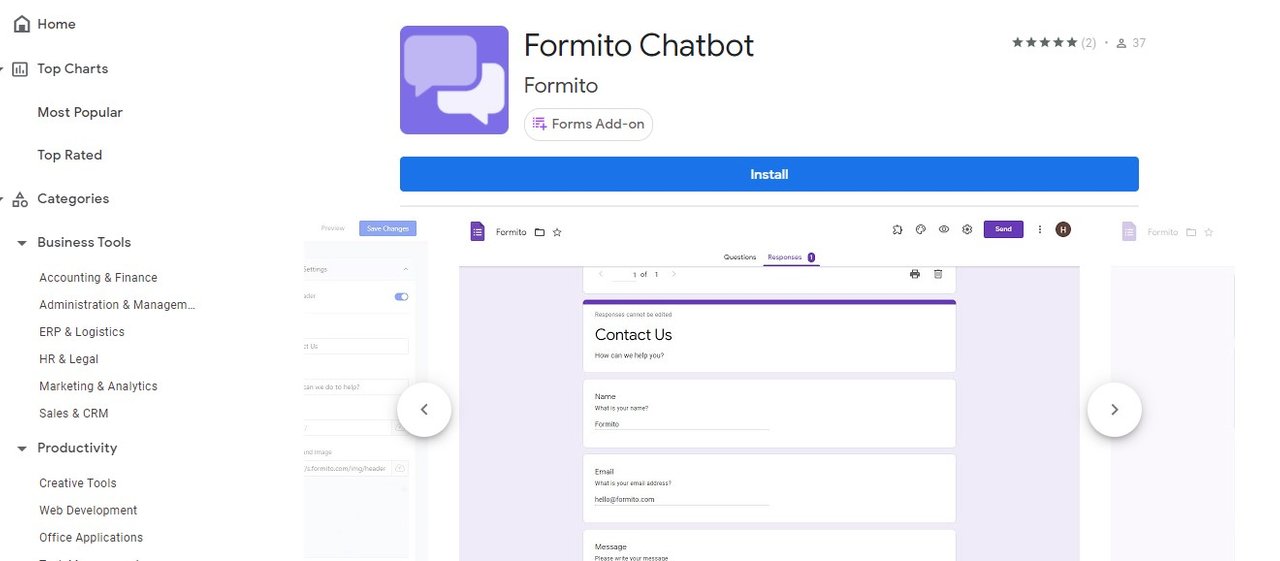This screenshot has width=1280, height=561.
Task: Click the Categories shapes icon
Action: point(21,199)
